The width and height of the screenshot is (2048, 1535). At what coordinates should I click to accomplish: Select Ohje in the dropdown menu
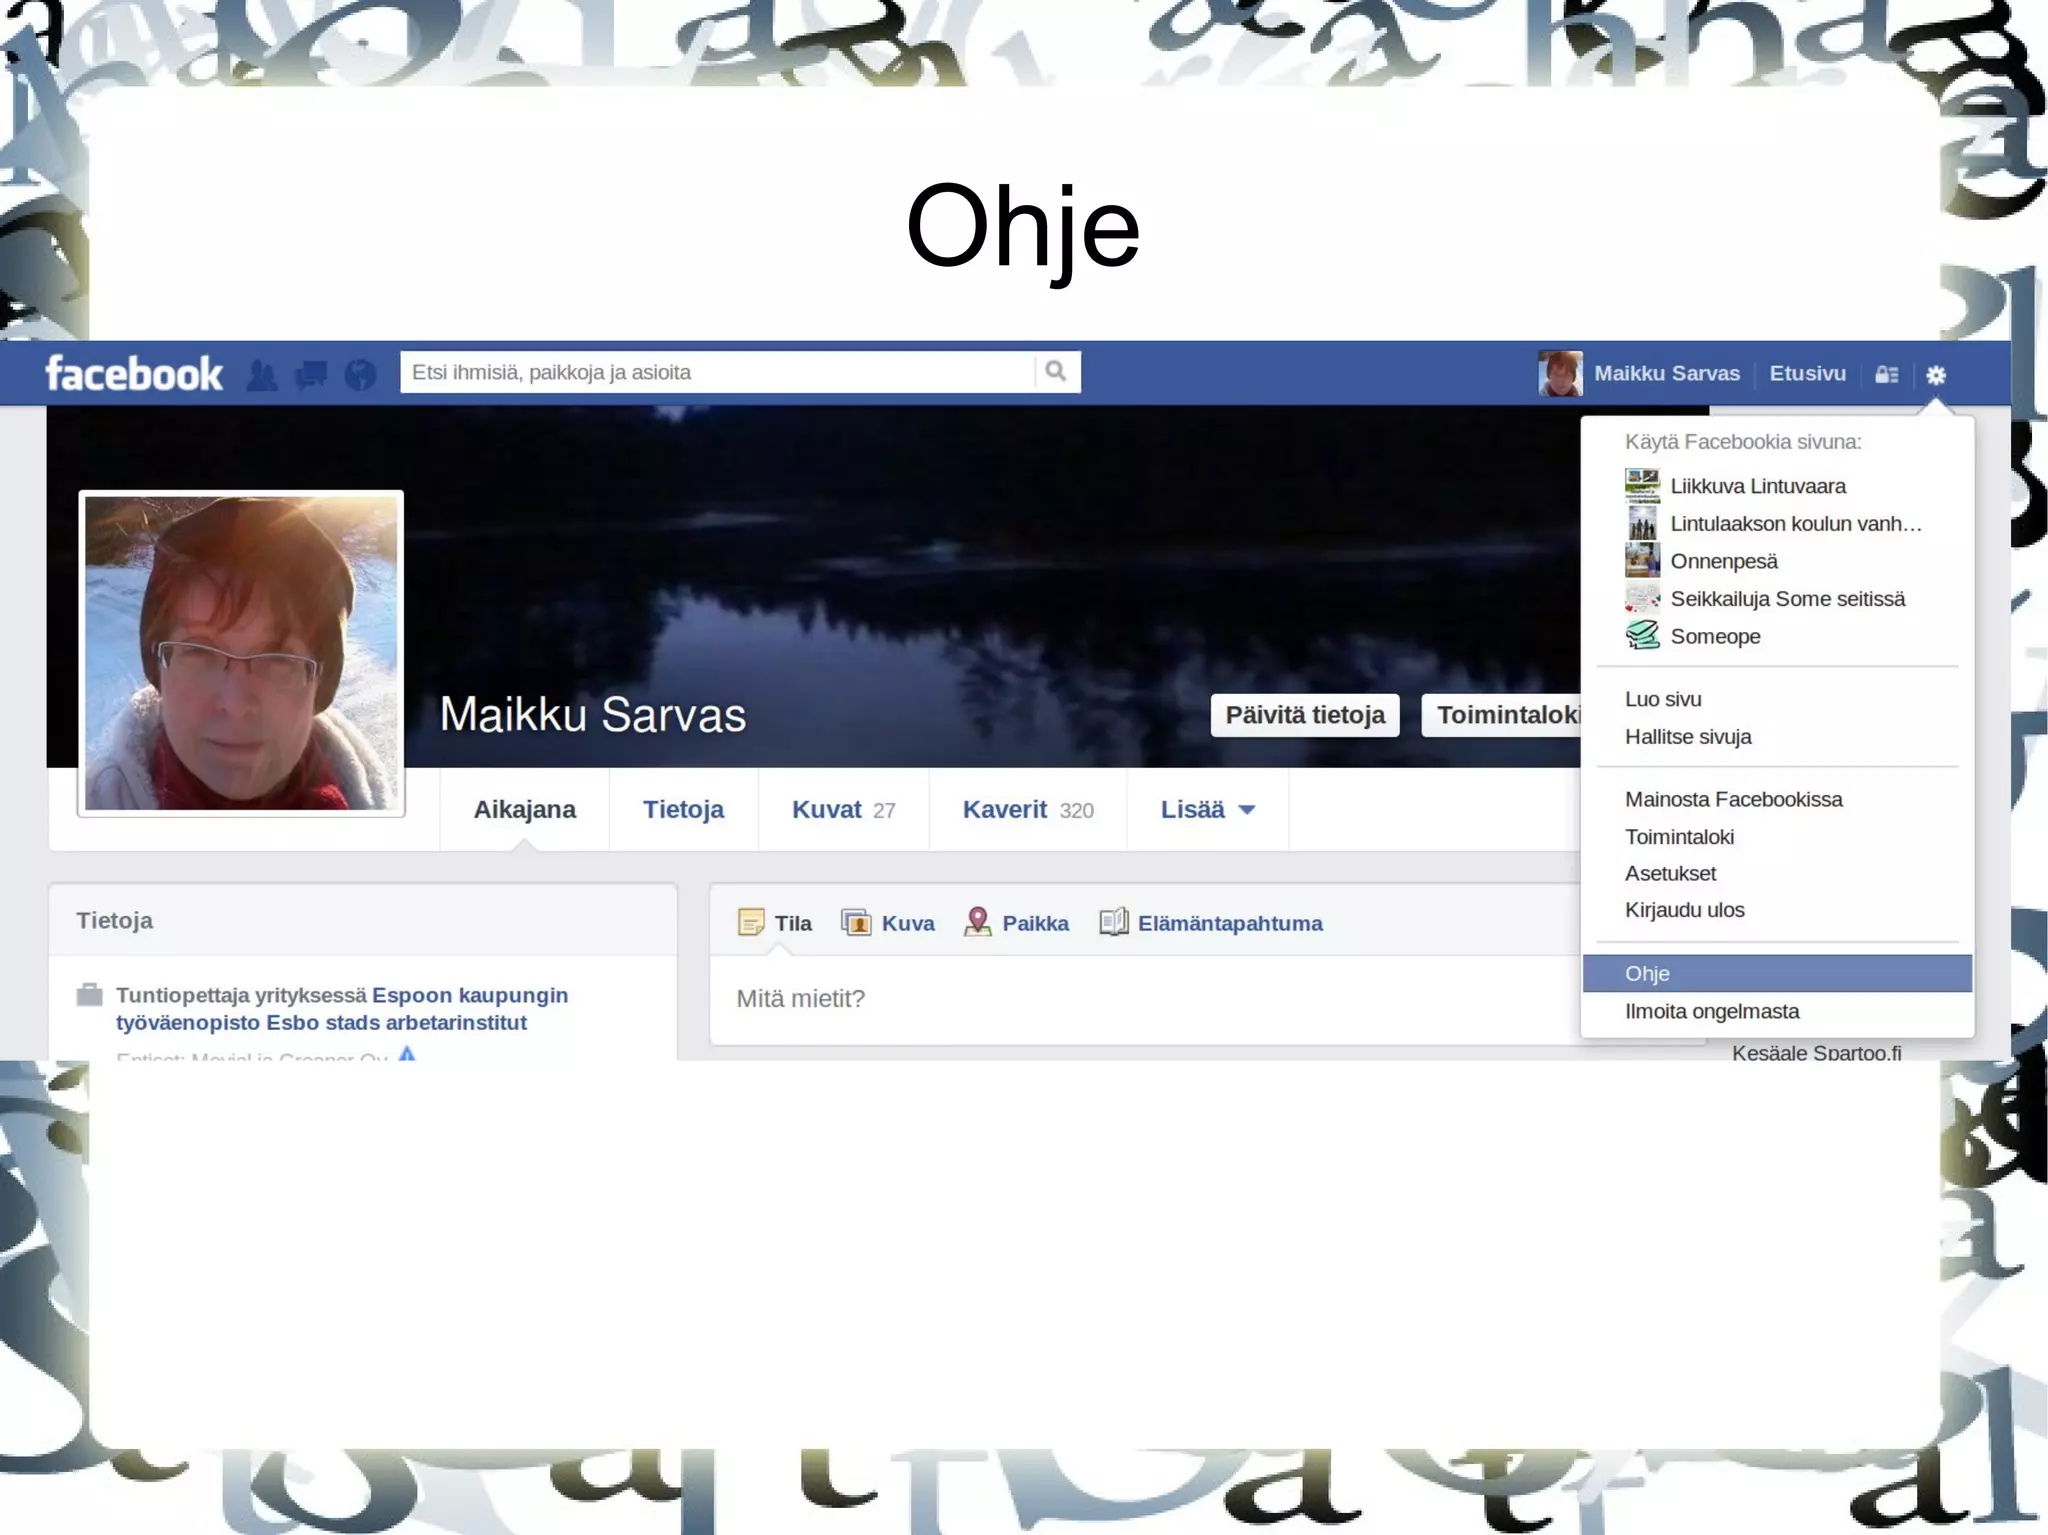[x=1648, y=973]
